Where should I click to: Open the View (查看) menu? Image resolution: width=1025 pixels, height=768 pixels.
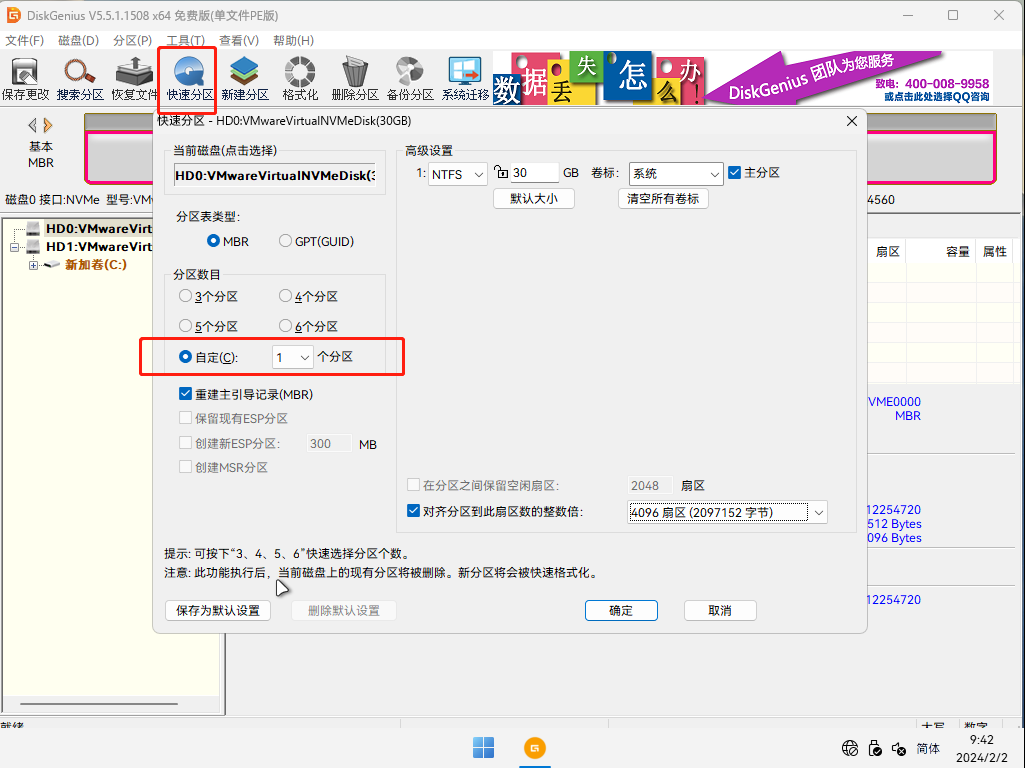pos(239,41)
